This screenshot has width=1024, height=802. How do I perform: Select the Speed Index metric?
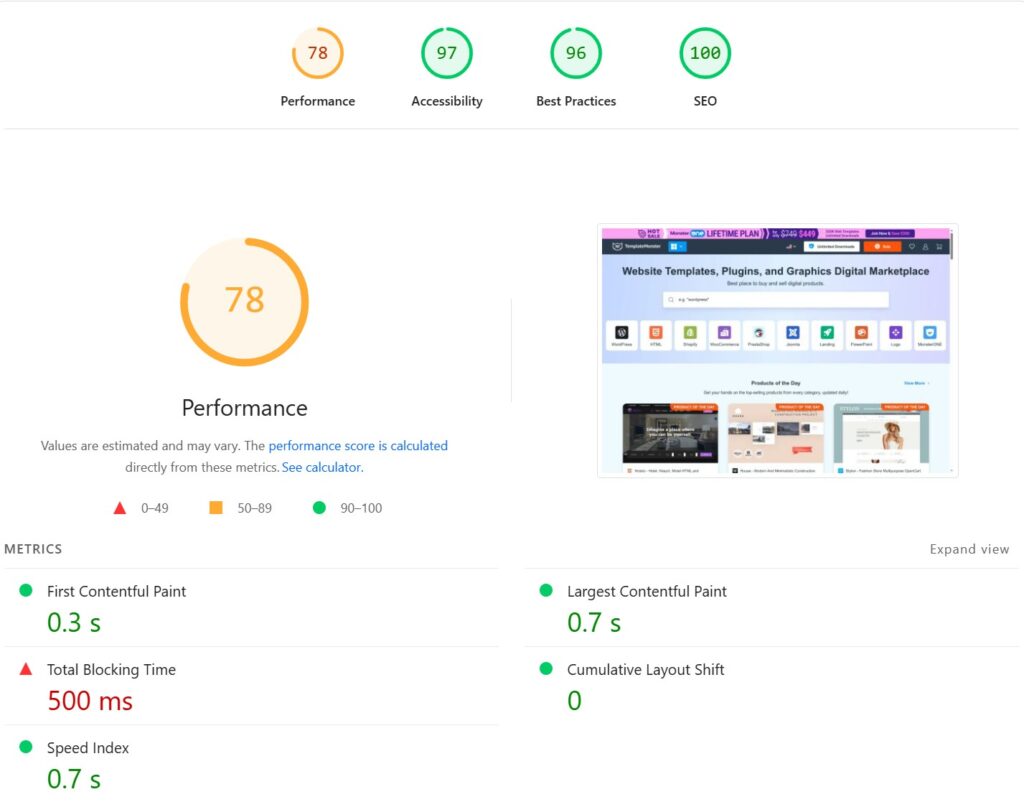click(251, 763)
